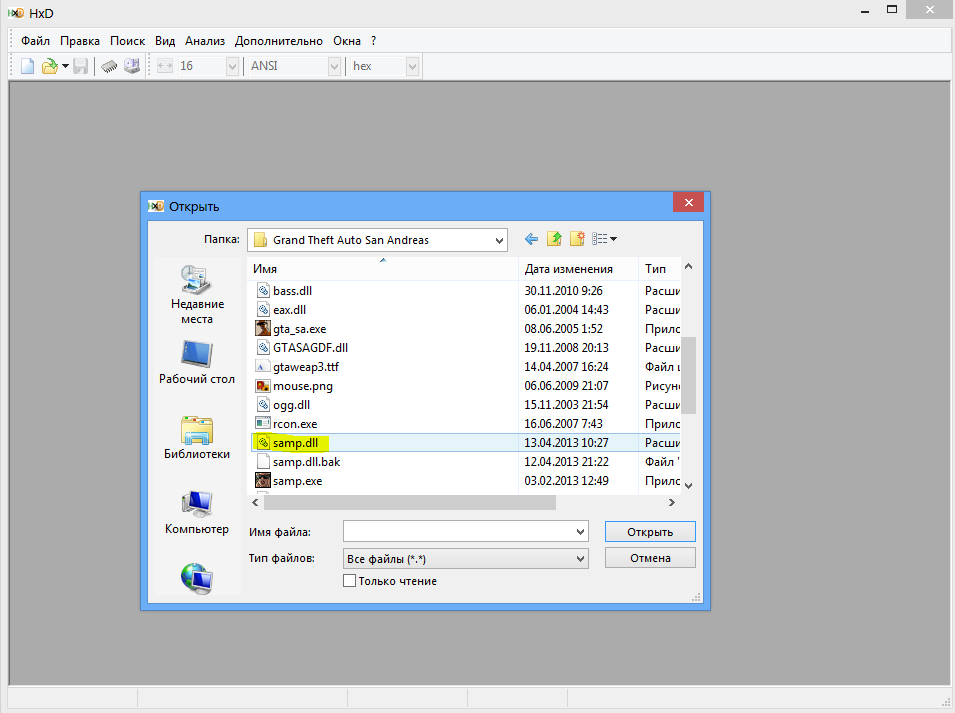Open the Network globe shortcut

coord(197,578)
